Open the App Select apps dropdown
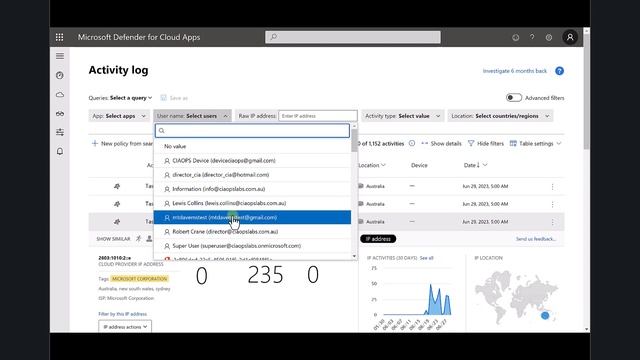 pyautogui.click(x=119, y=116)
